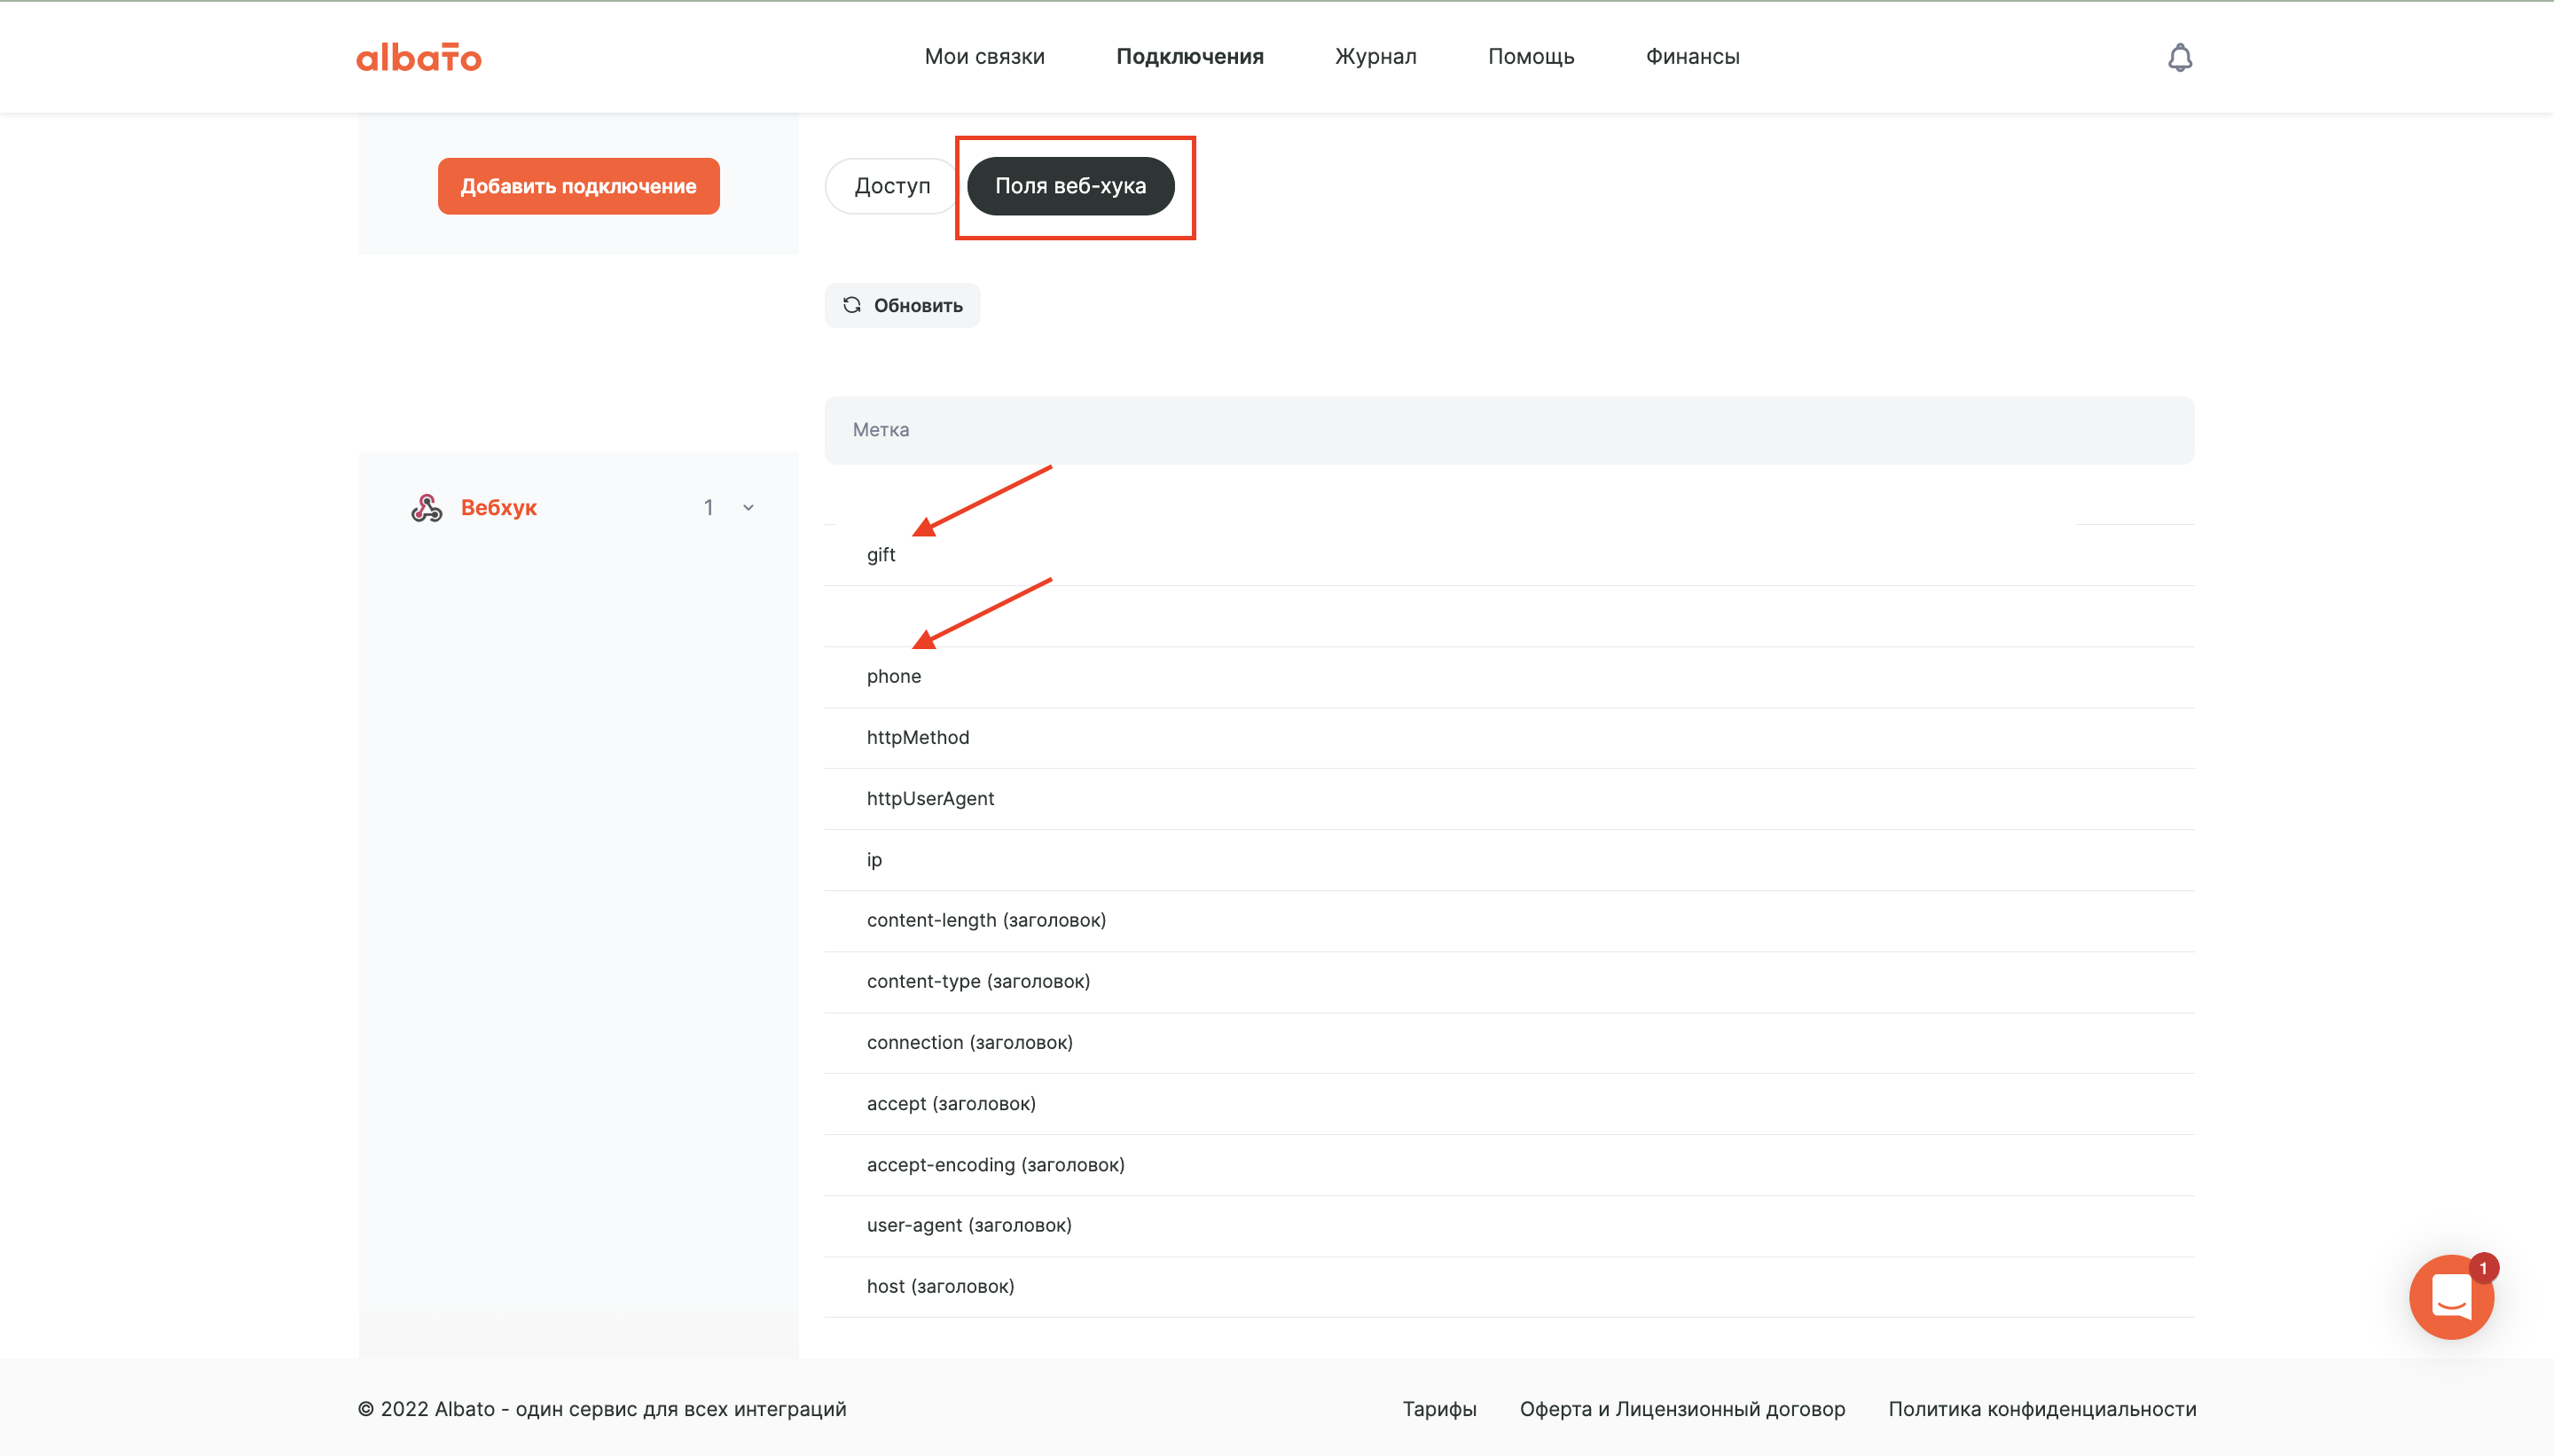
Task: Open the notifications bell
Action: [x=2180, y=57]
